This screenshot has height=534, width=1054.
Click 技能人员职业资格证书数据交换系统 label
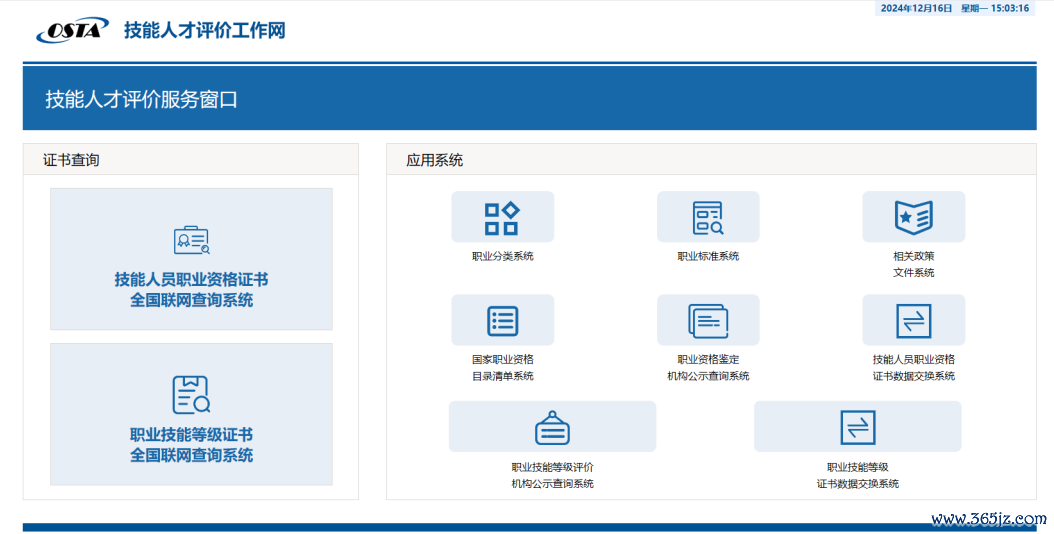914,368
